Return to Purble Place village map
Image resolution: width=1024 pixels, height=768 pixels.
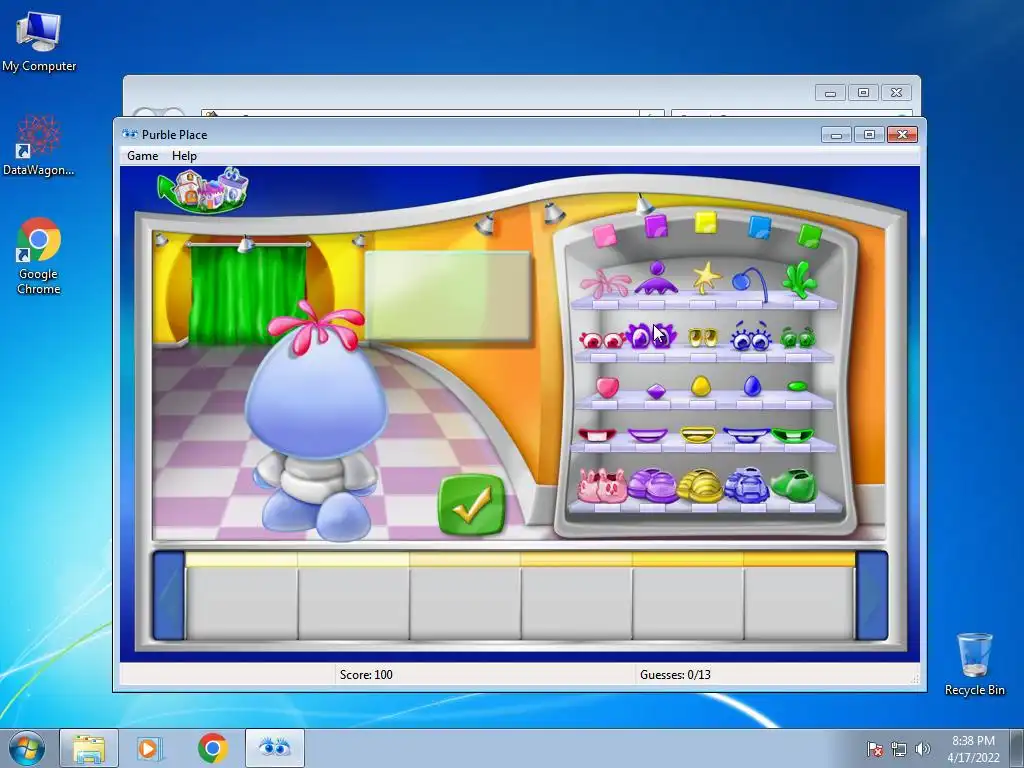click(203, 191)
